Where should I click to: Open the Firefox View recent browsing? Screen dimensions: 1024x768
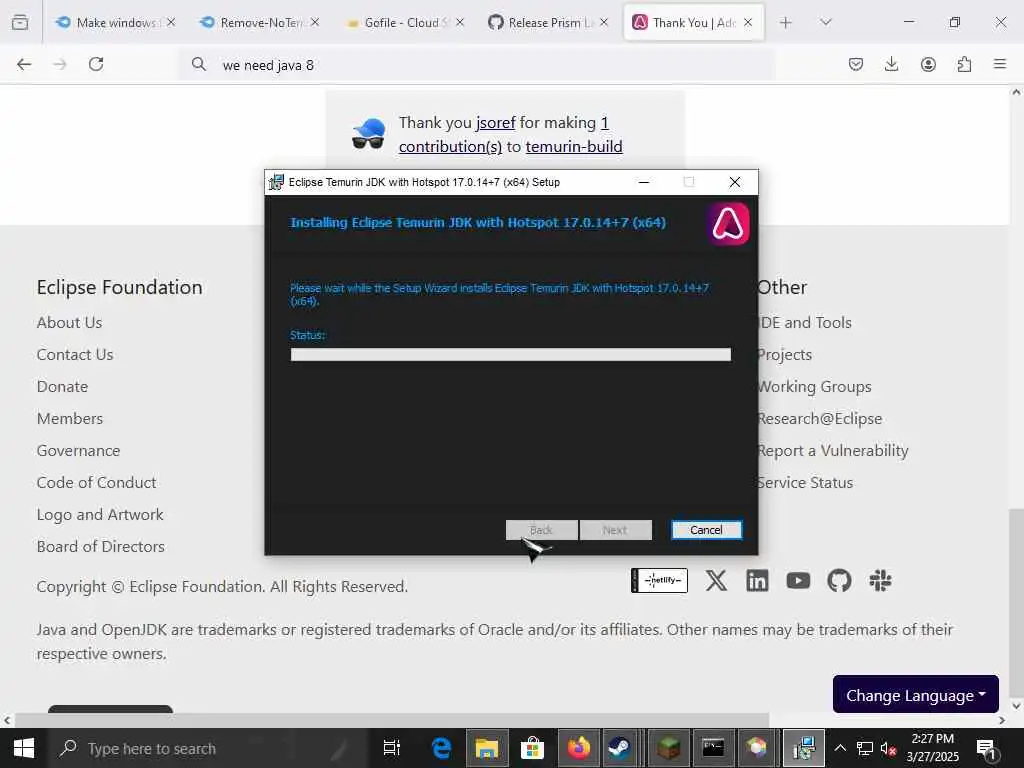pos(20,22)
